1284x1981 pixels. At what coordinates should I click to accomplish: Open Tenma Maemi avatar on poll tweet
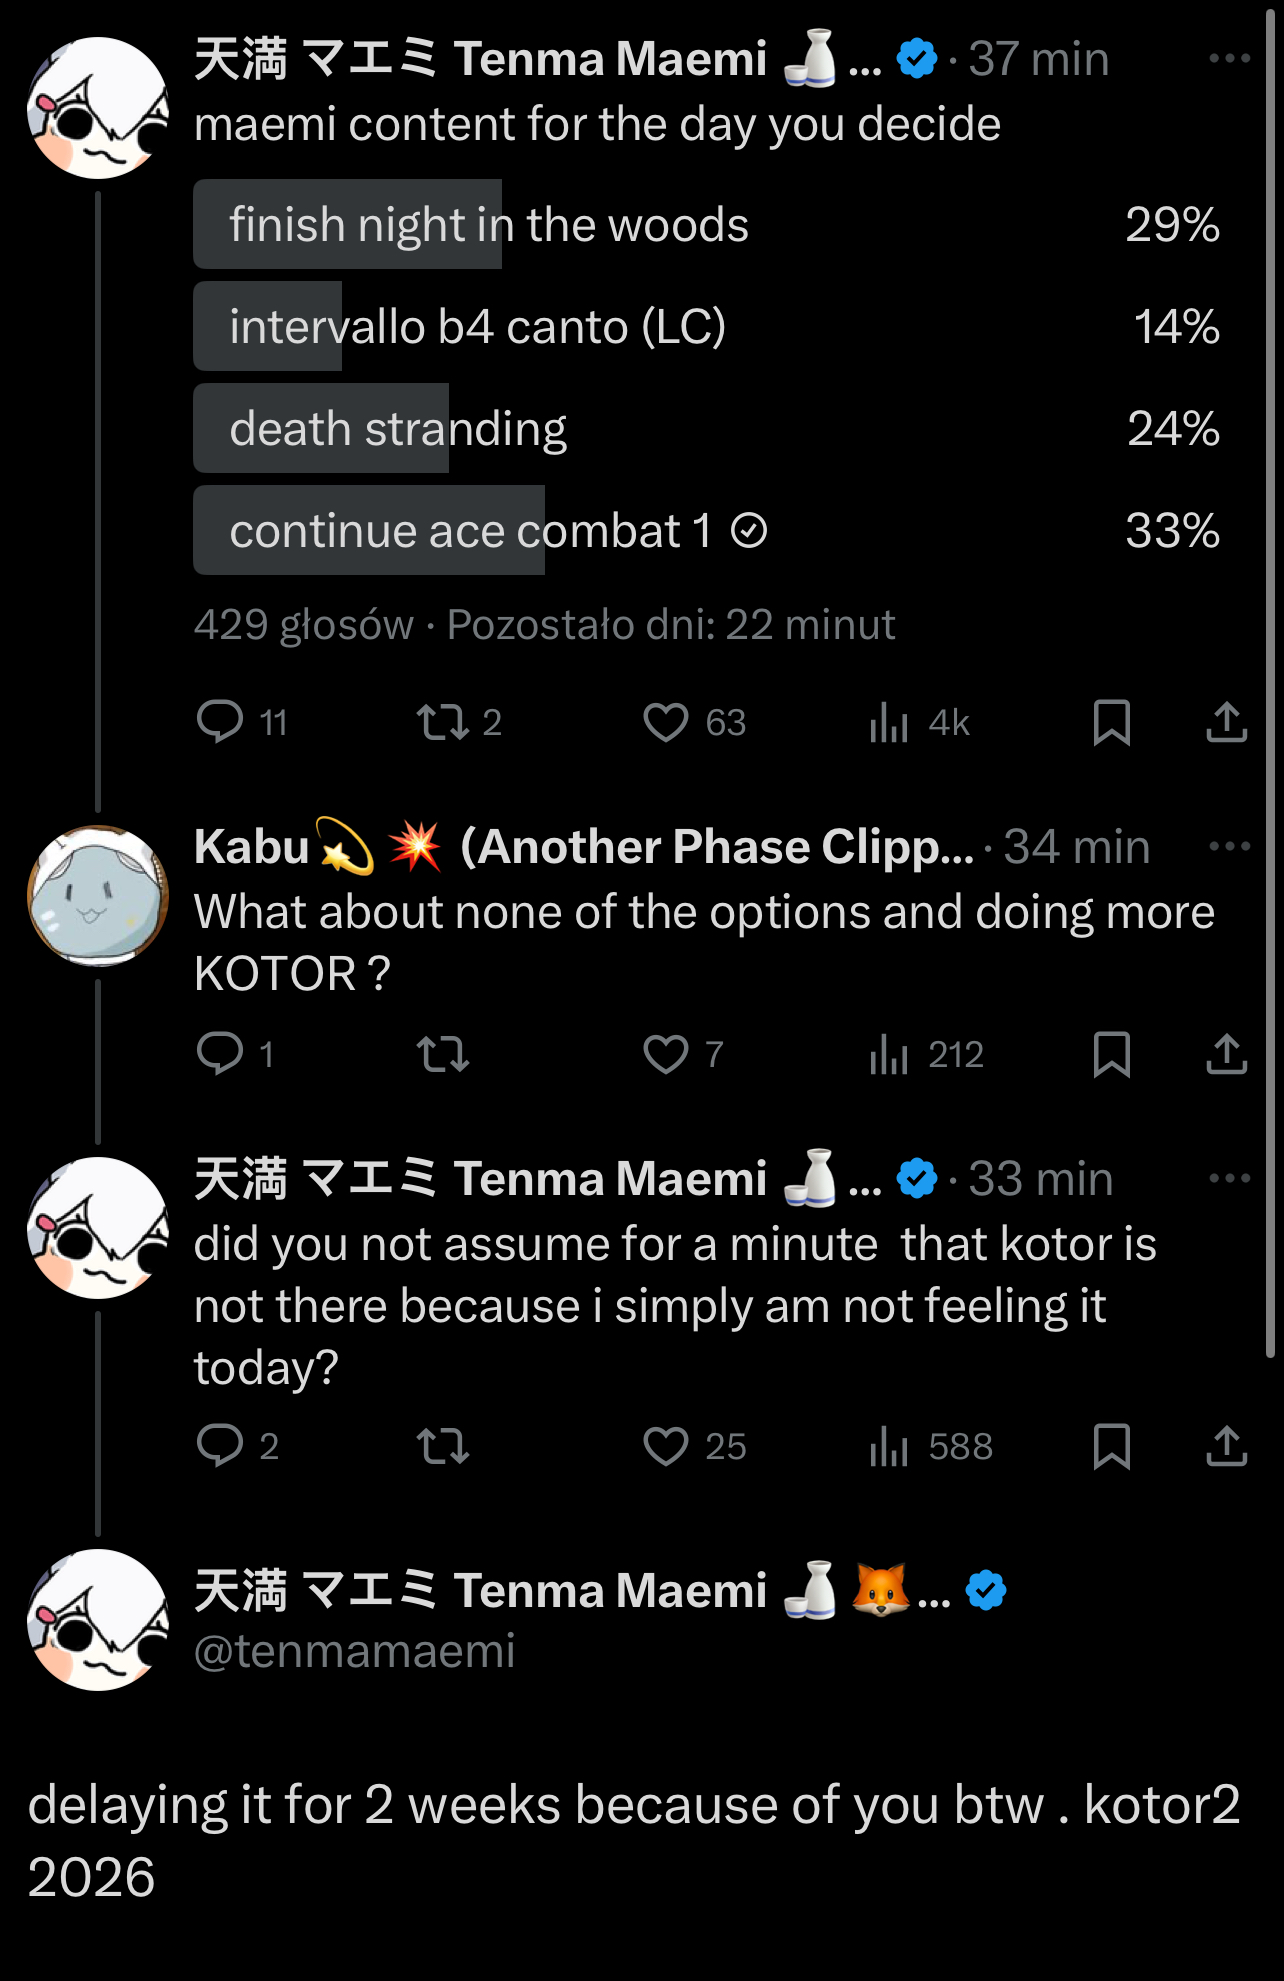tap(98, 108)
